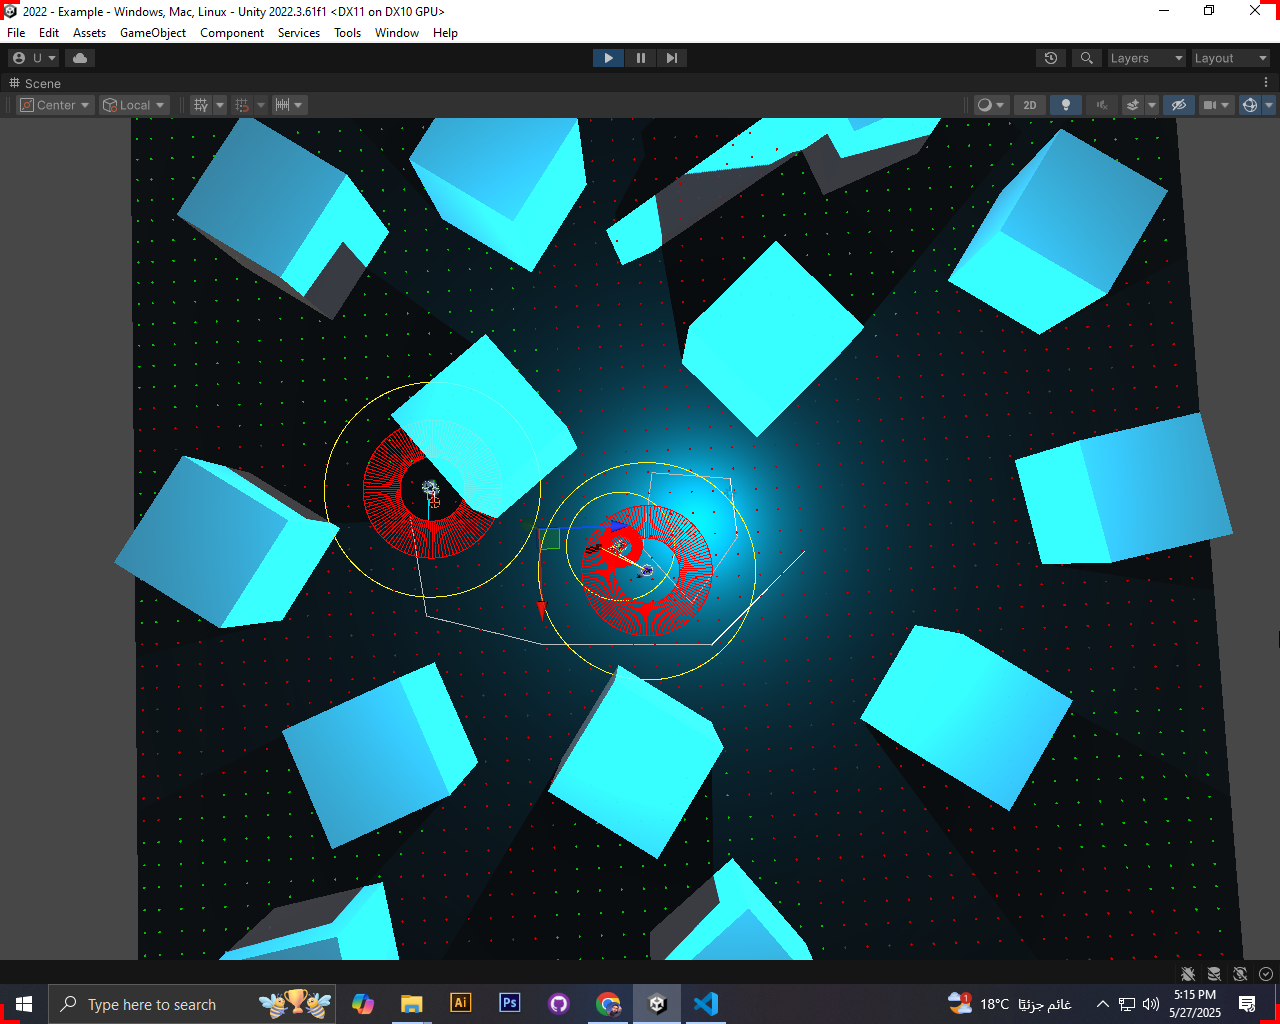
Task: Open Unity search magnifier
Action: pos(1087,58)
